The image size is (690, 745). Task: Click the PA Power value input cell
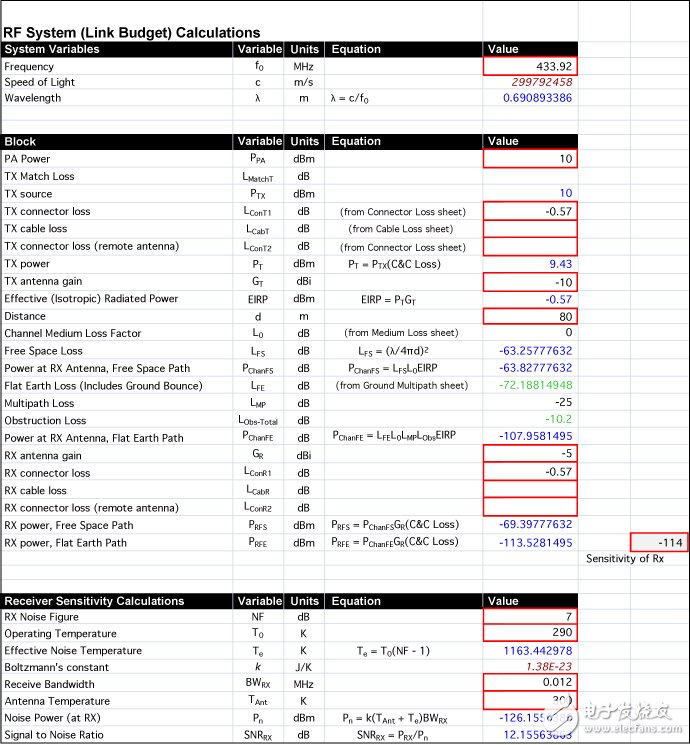(x=530, y=159)
